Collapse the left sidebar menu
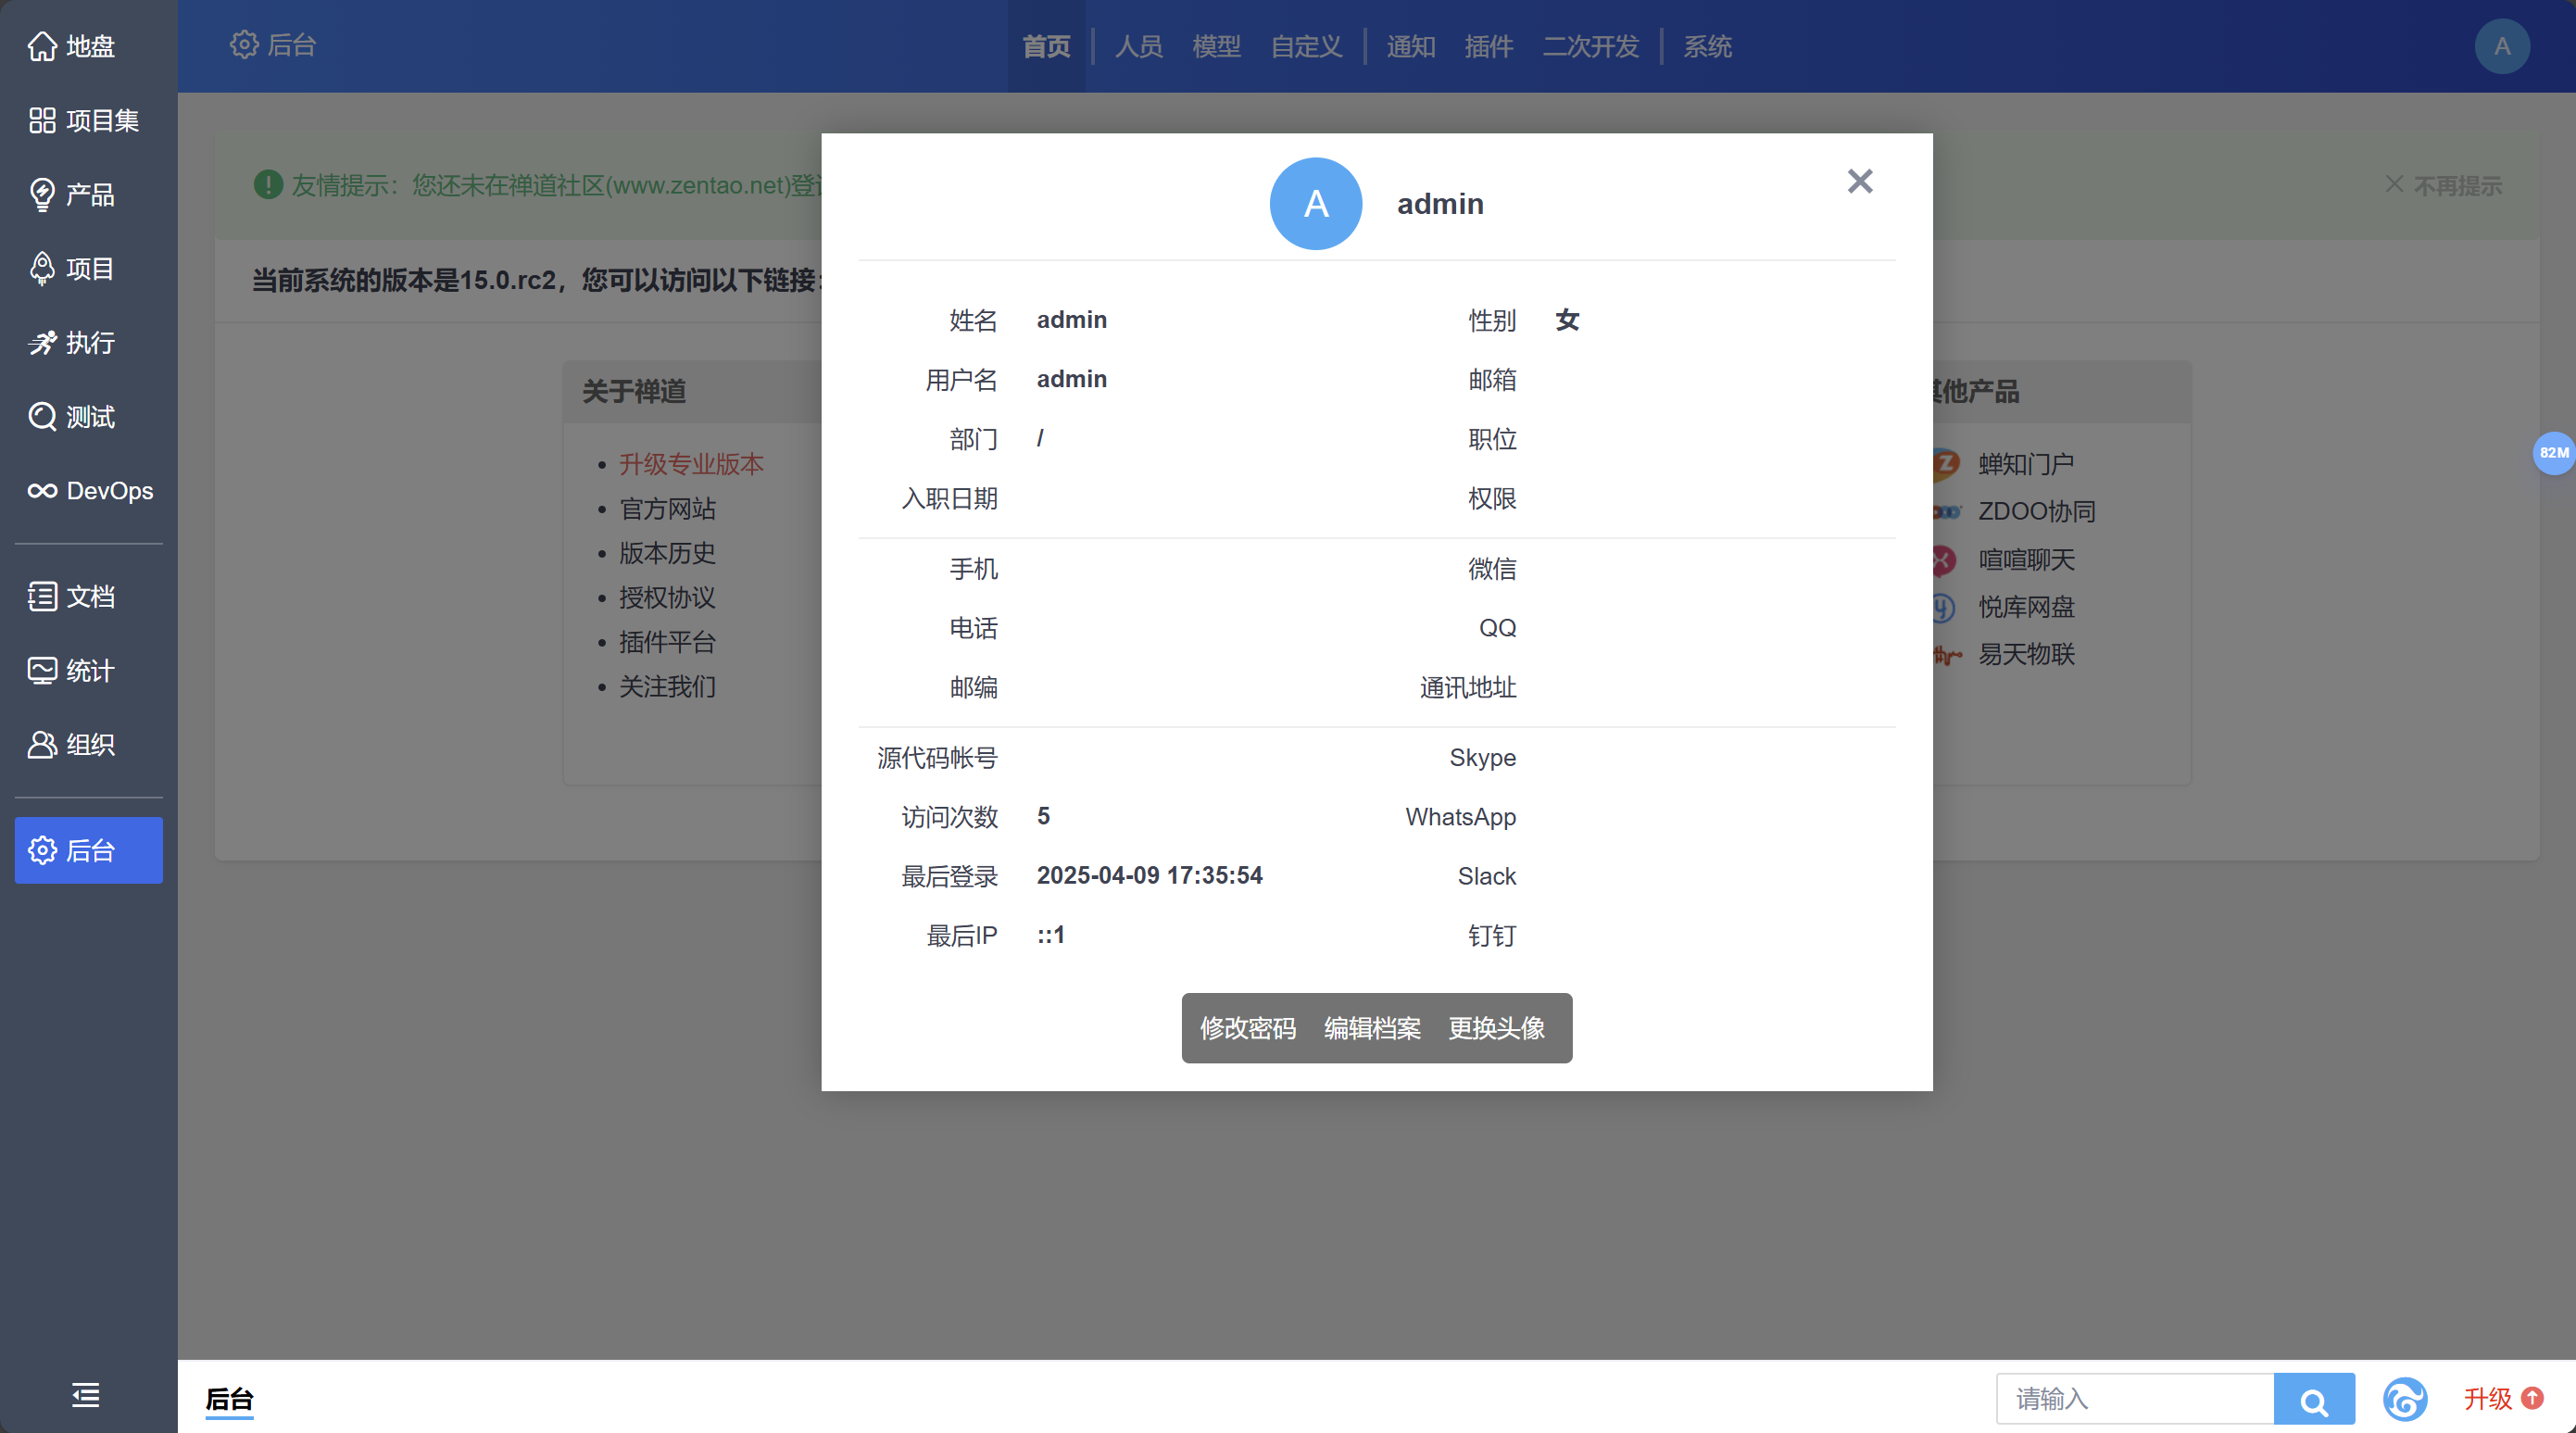2576x1433 pixels. click(x=86, y=1394)
